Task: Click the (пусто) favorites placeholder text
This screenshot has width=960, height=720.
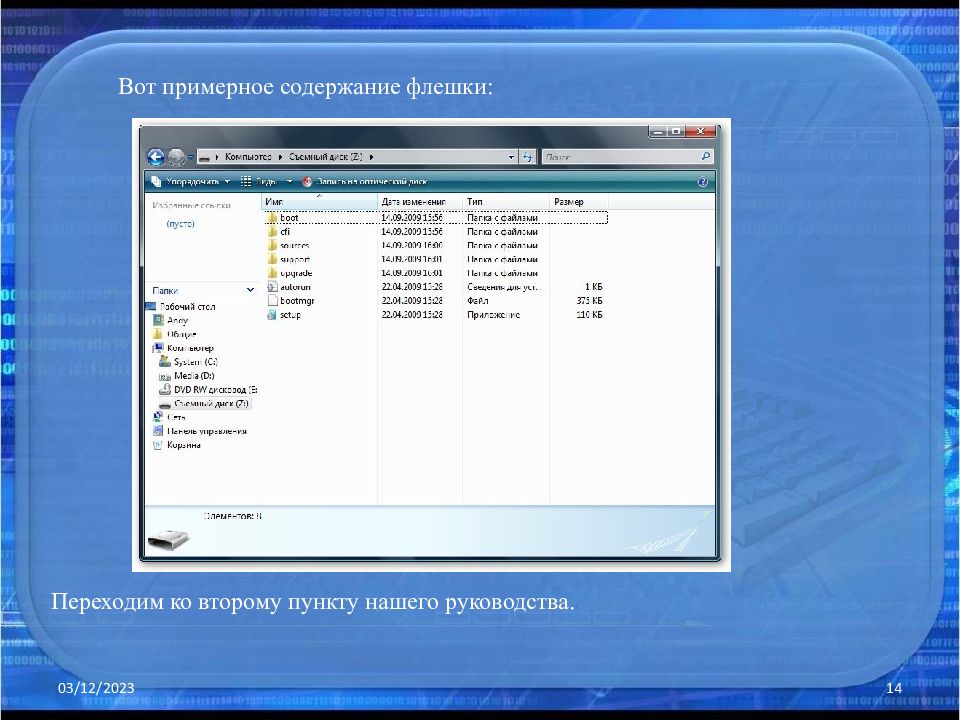Action: (180, 224)
